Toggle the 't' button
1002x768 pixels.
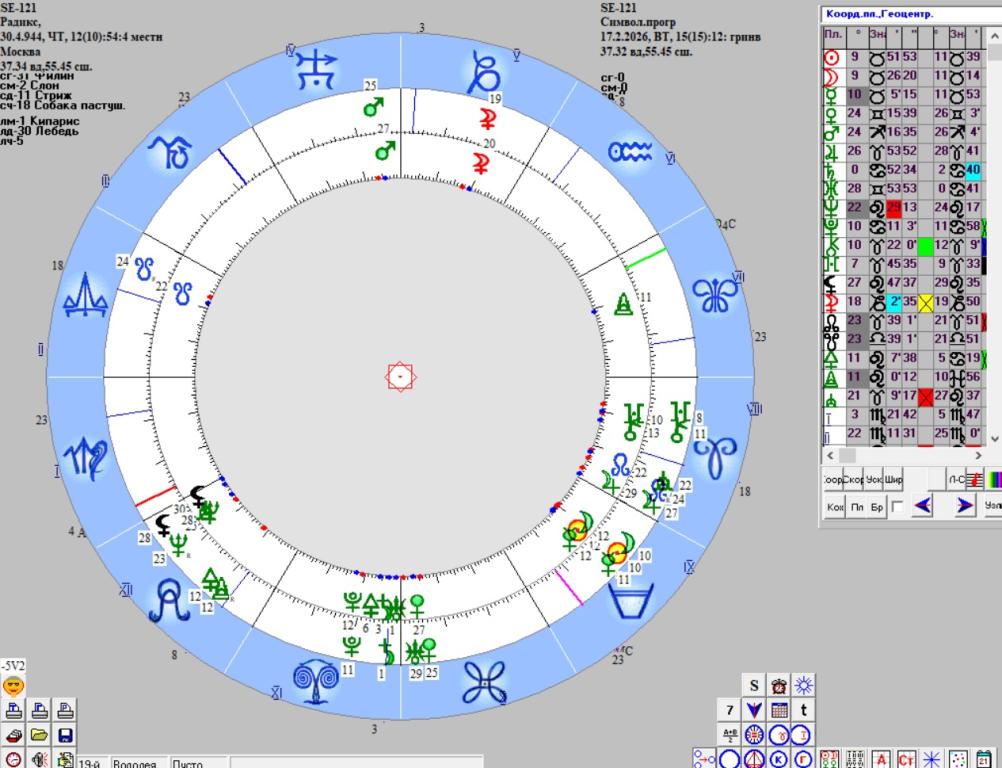[x=803, y=710]
